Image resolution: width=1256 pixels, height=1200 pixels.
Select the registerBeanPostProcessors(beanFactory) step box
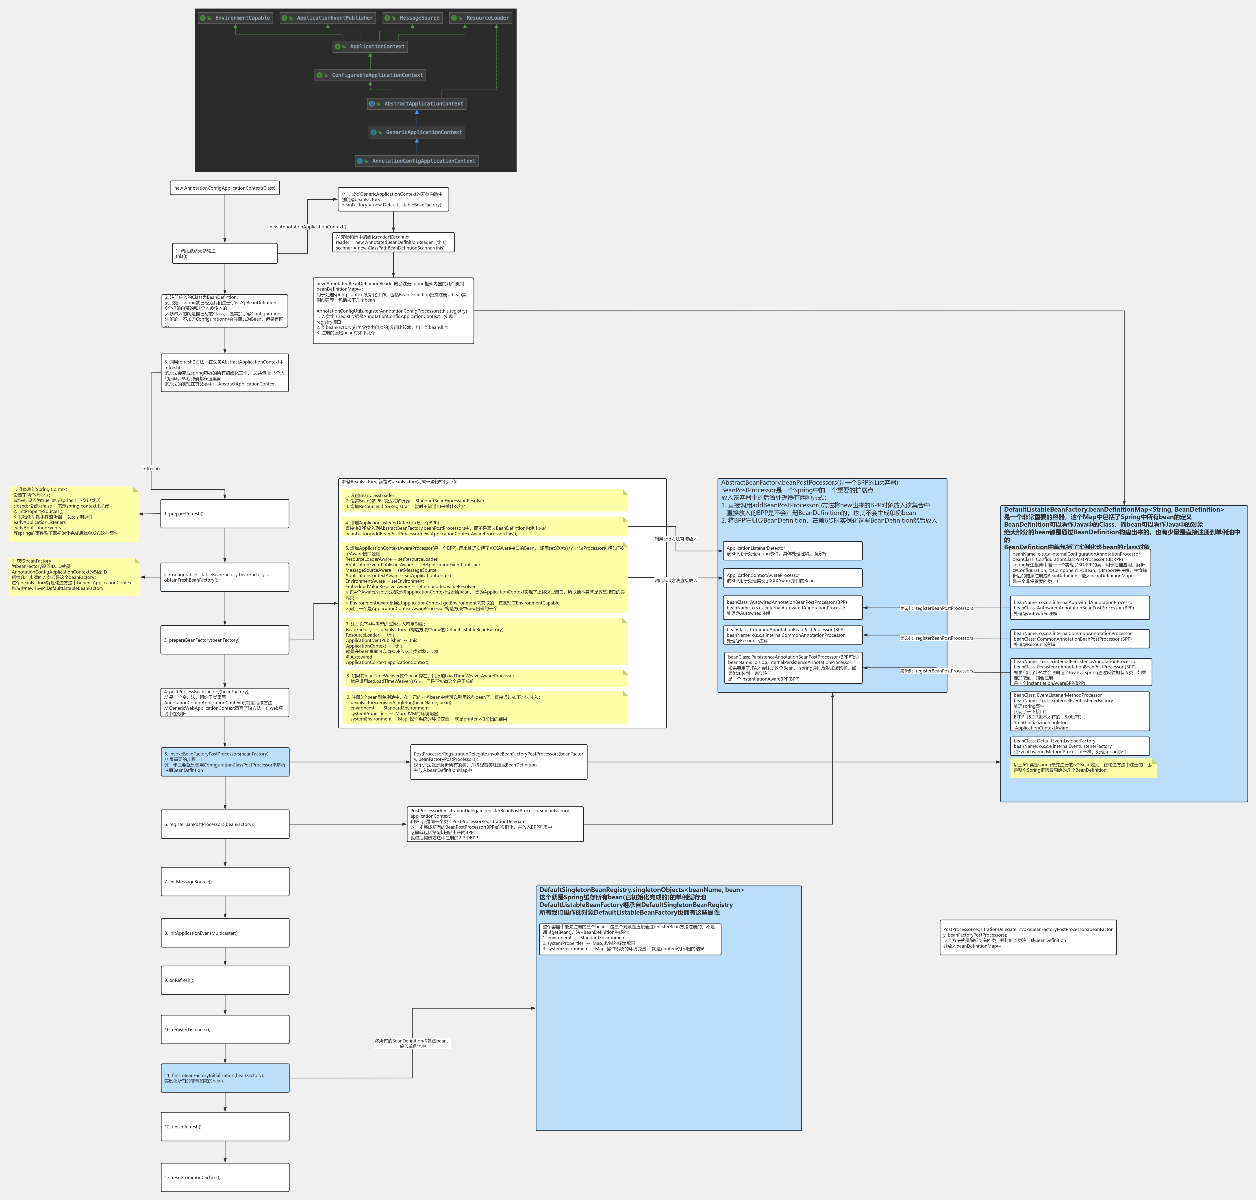click(x=225, y=824)
